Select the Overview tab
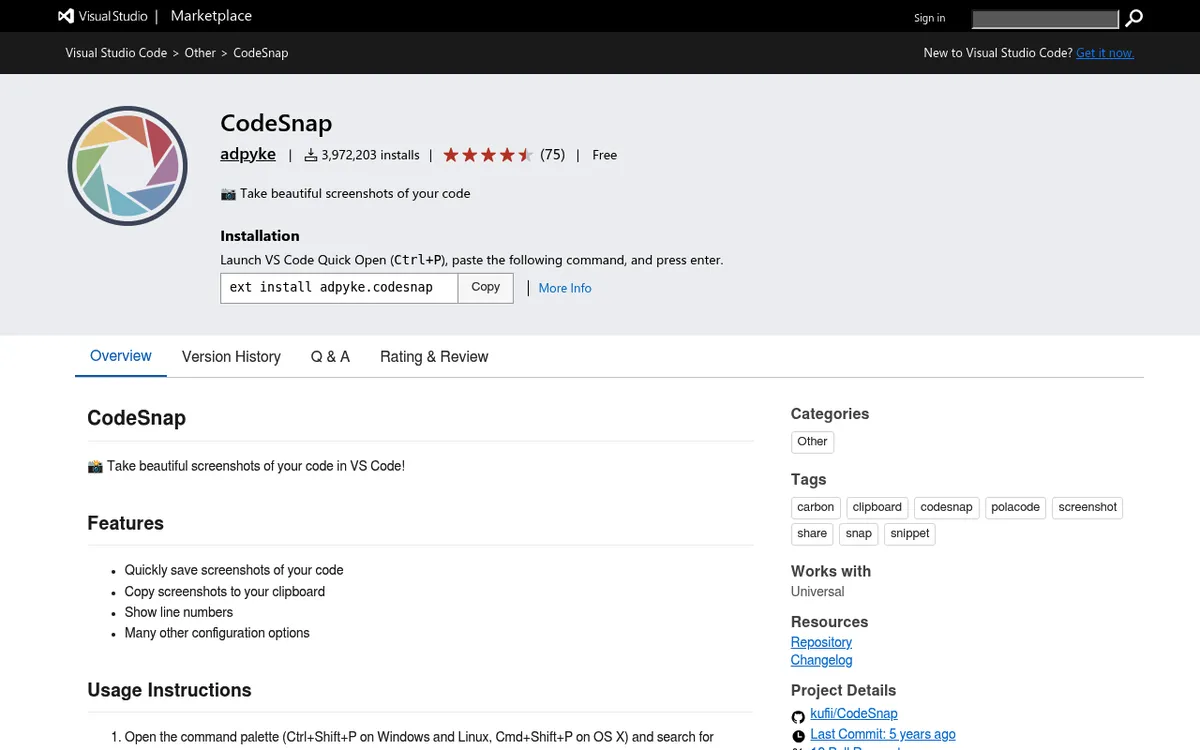Viewport: 1200px width, 750px height. [121, 356]
